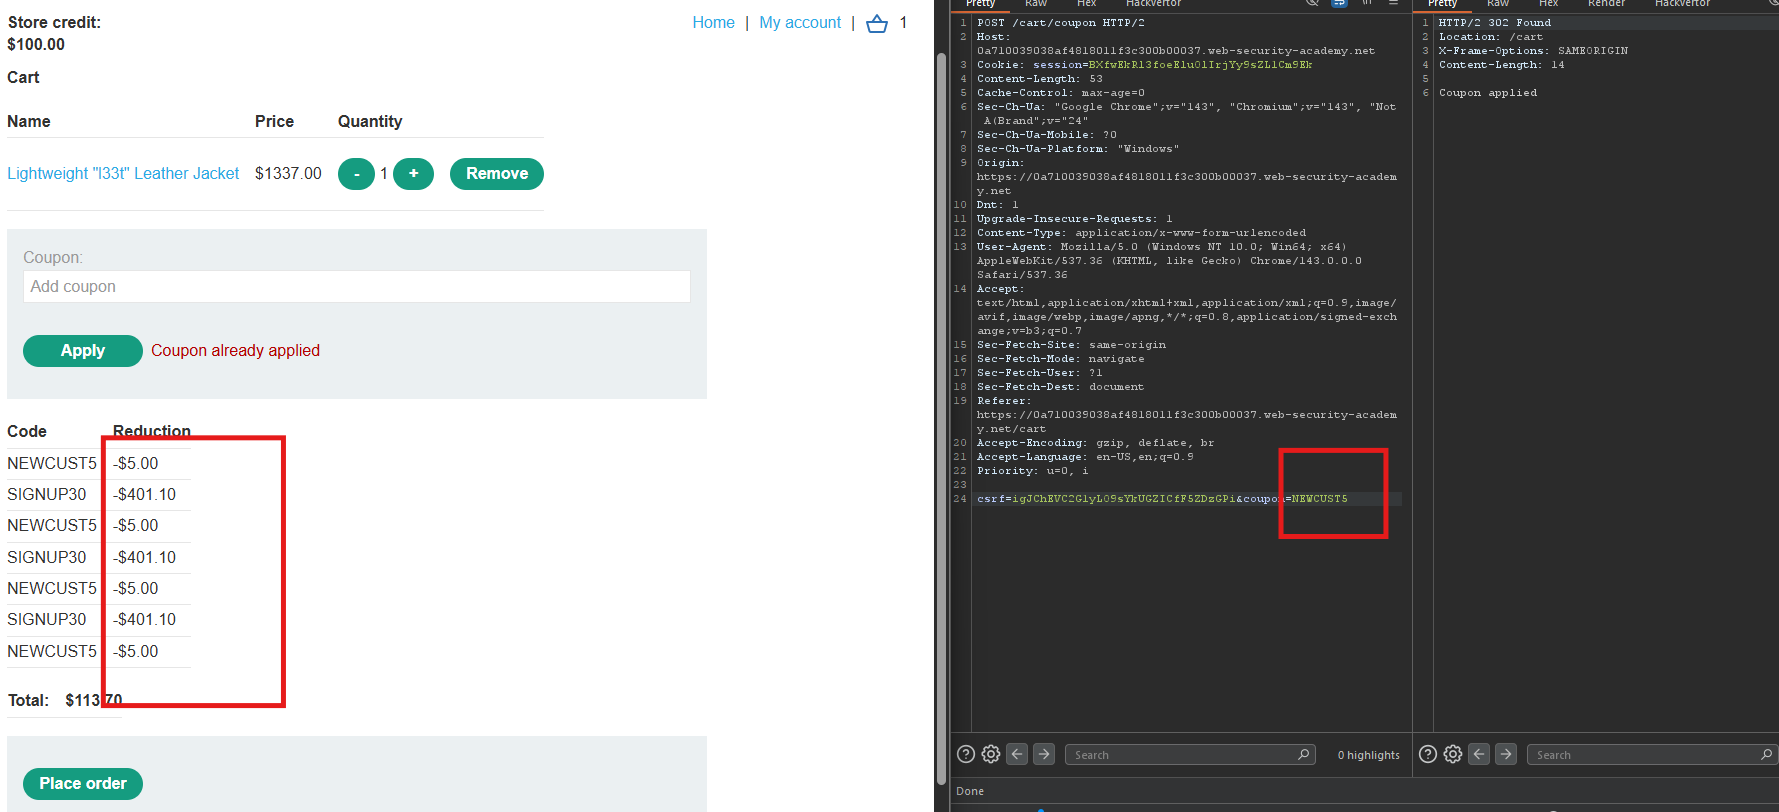
Task: Open My account link
Action: coord(800,23)
